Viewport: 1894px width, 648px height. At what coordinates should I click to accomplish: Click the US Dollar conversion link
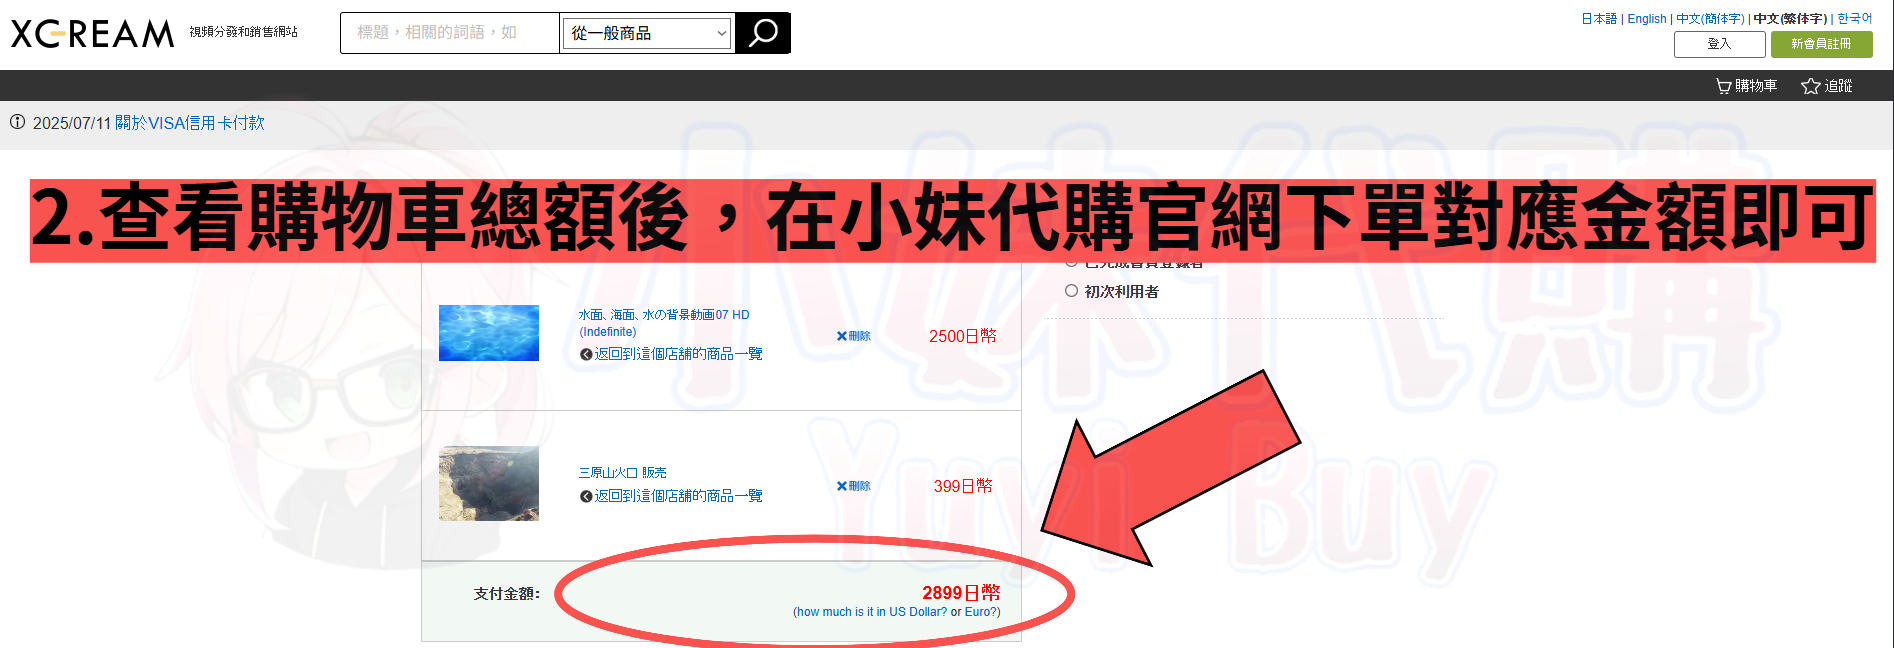pos(871,612)
